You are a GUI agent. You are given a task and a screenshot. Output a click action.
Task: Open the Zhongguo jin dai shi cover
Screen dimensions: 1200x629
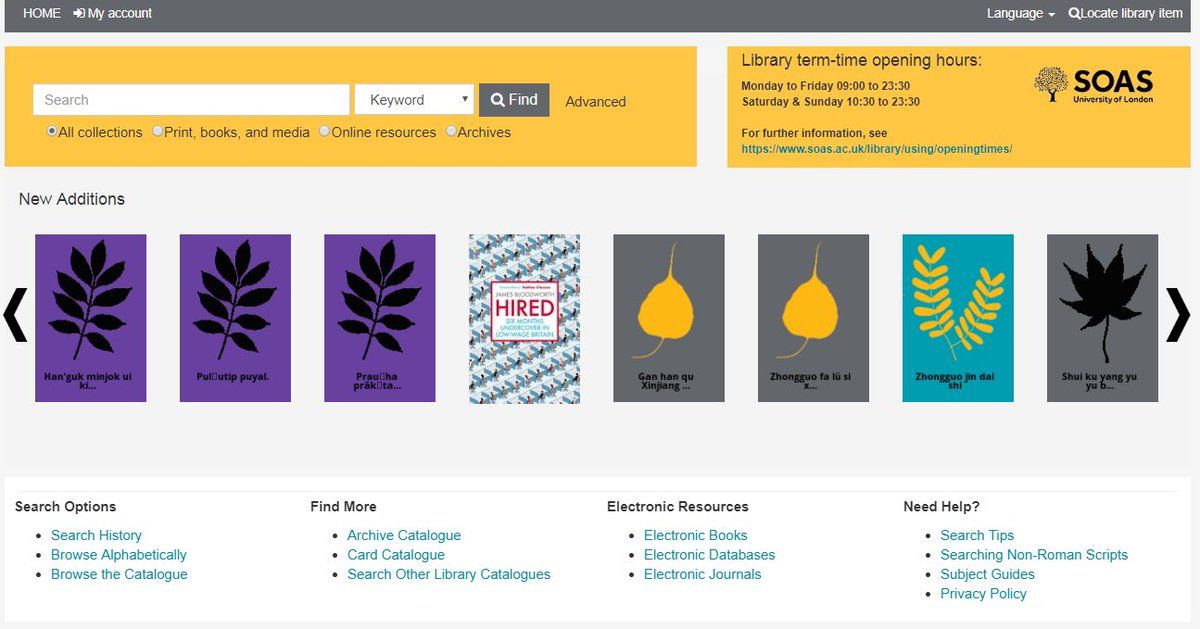(957, 318)
